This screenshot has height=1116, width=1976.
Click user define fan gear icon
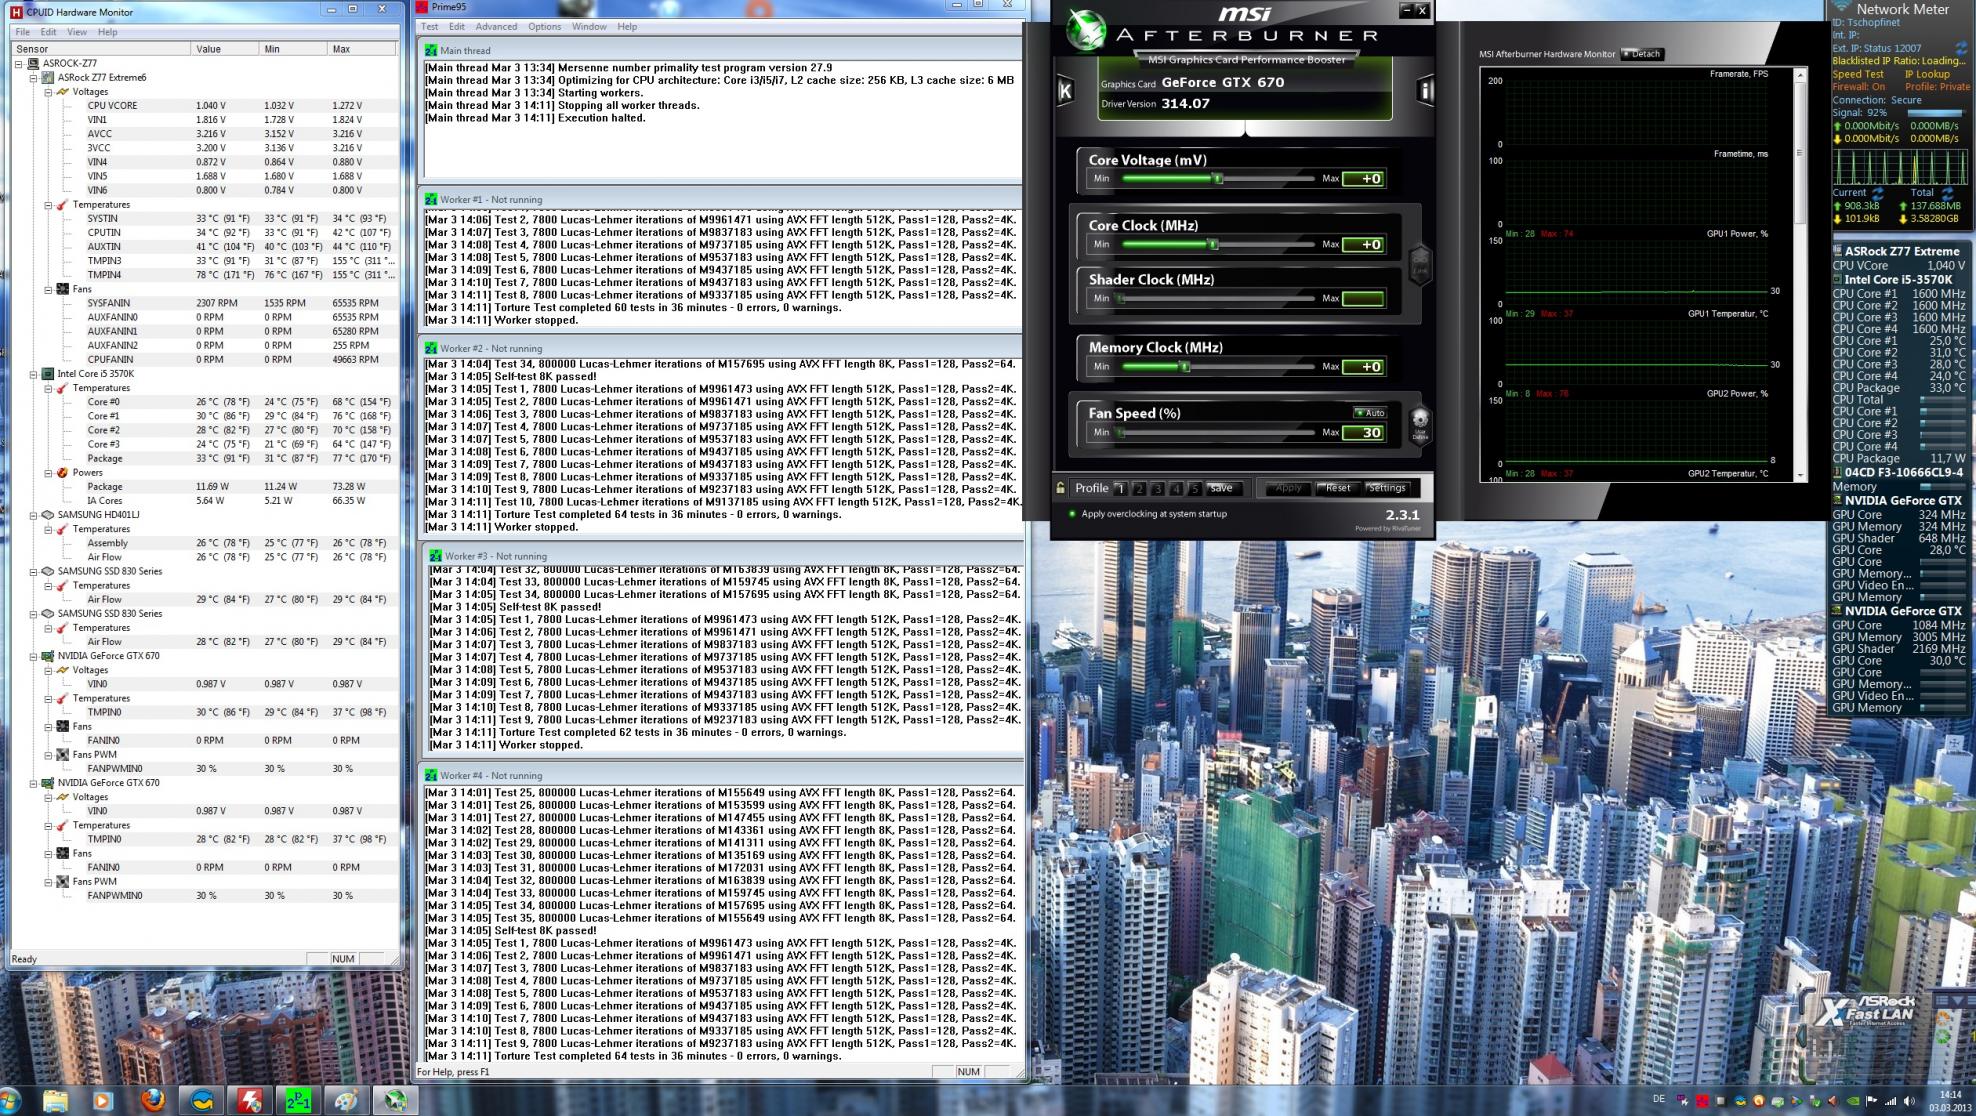click(1419, 423)
